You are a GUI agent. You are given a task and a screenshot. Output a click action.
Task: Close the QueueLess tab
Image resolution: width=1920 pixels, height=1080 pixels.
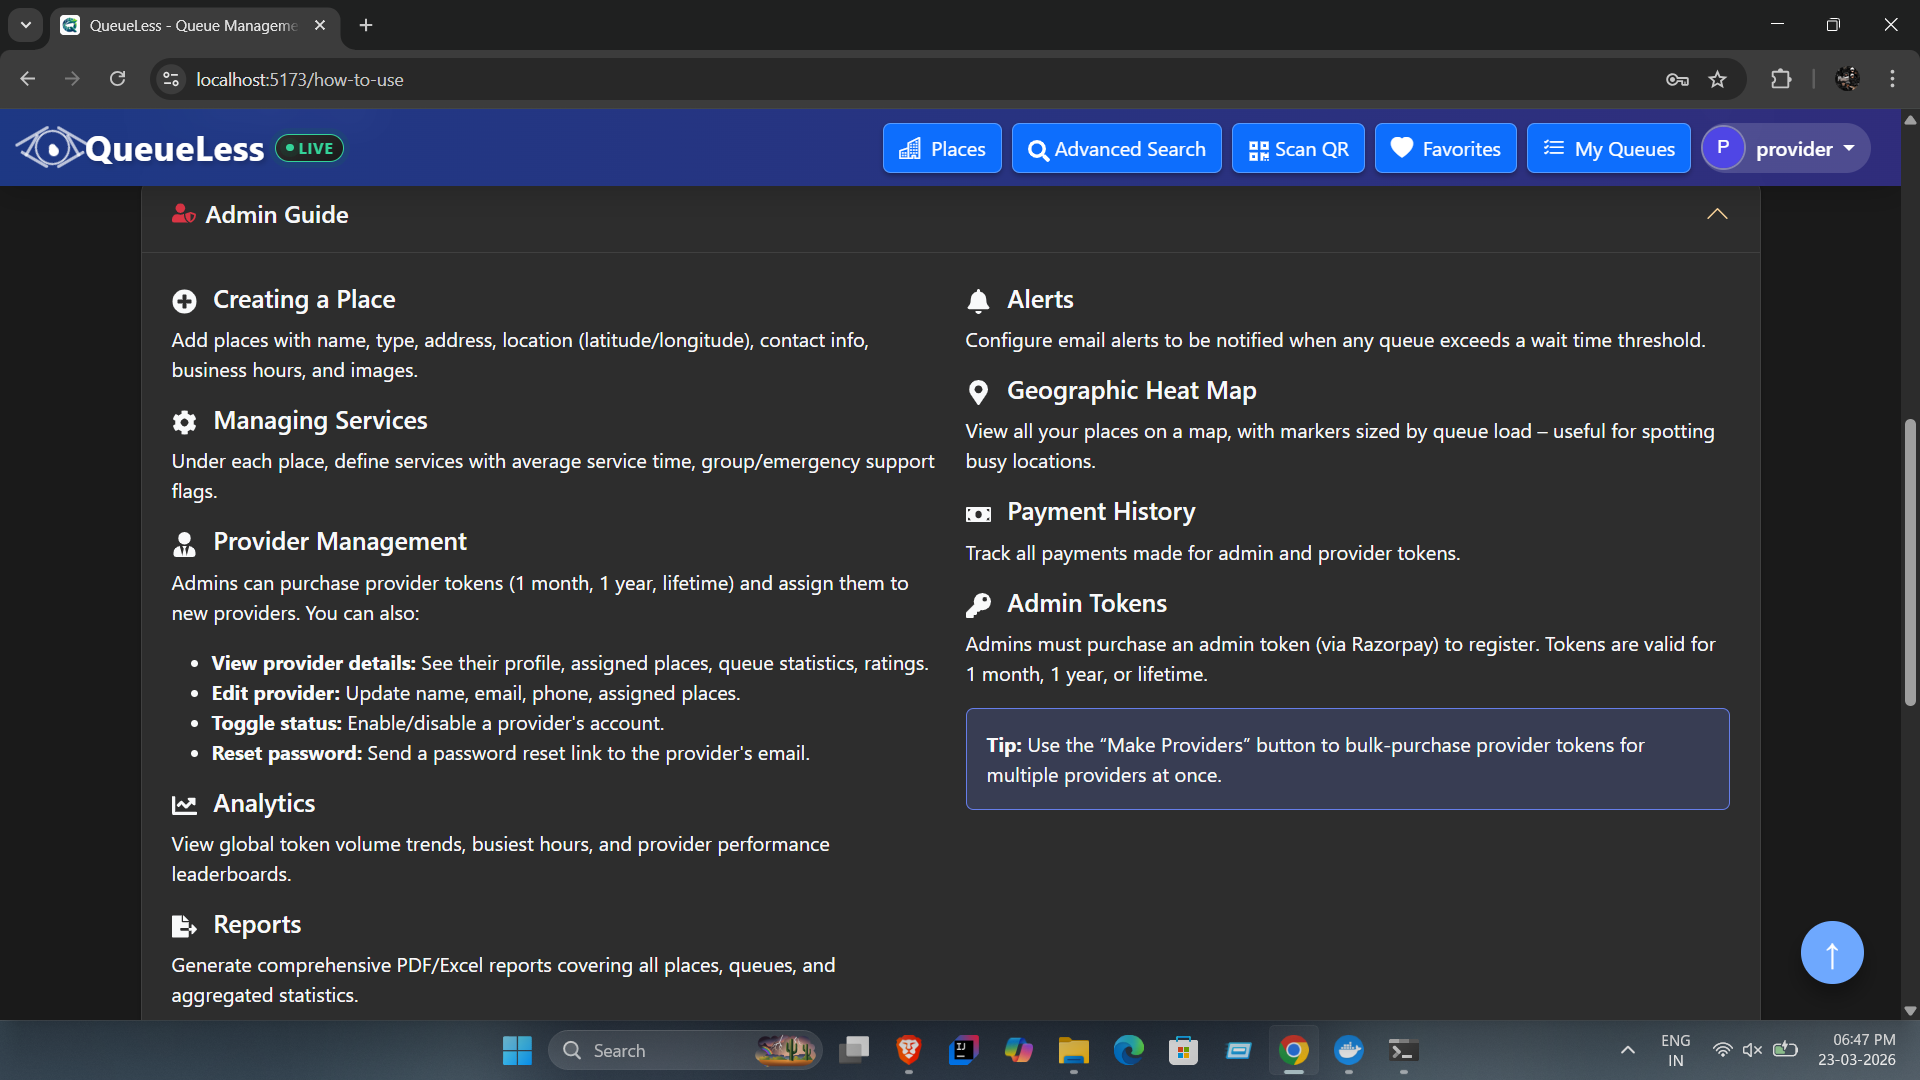(x=320, y=25)
